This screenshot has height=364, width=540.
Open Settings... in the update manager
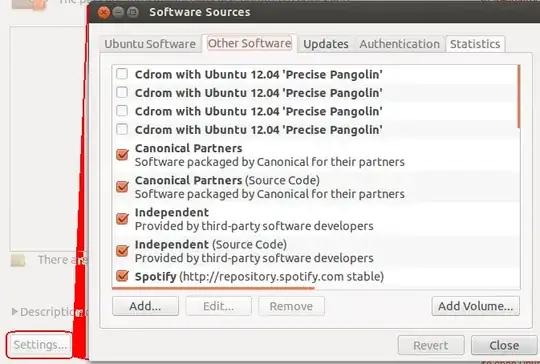[40, 345]
